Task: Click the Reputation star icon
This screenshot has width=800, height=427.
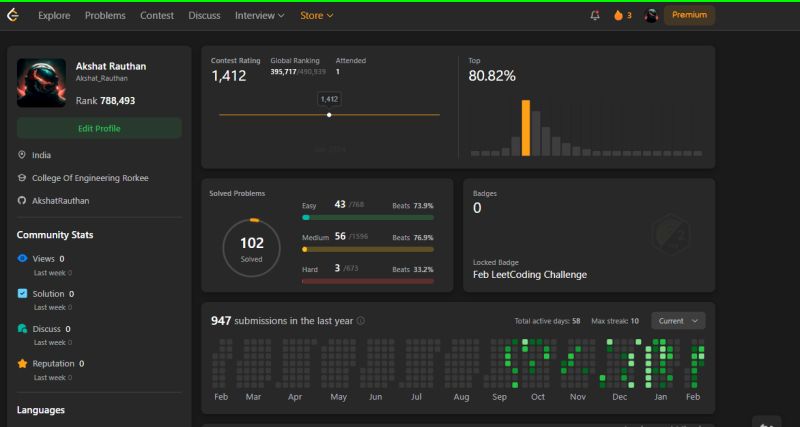Action: click(x=22, y=363)
